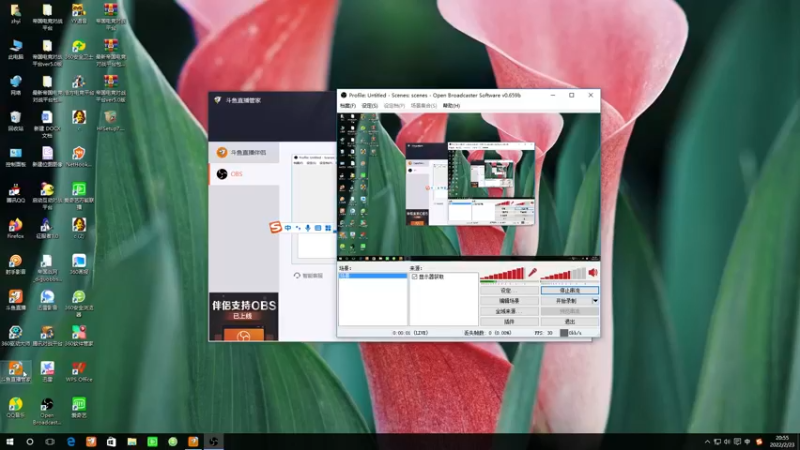Viewport: 800px width, 450px height.
Task: Click the Sogou S logo on the IME bar
Action: pos(276,227)
